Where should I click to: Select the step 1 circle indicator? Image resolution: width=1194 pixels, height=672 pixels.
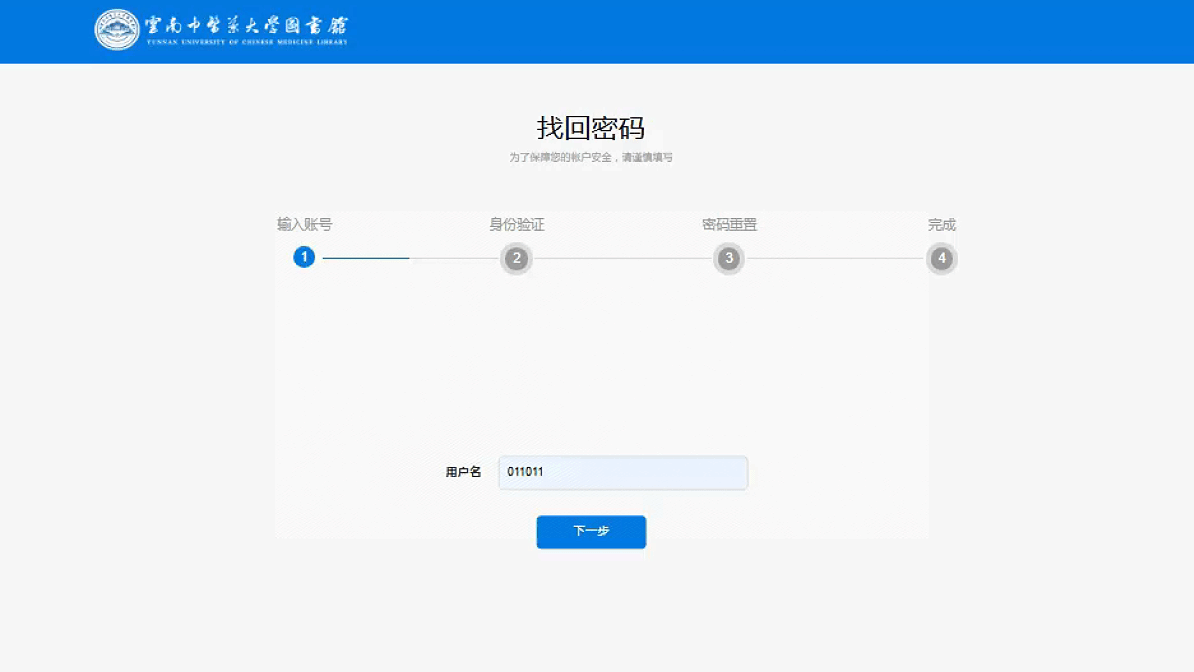304,258
